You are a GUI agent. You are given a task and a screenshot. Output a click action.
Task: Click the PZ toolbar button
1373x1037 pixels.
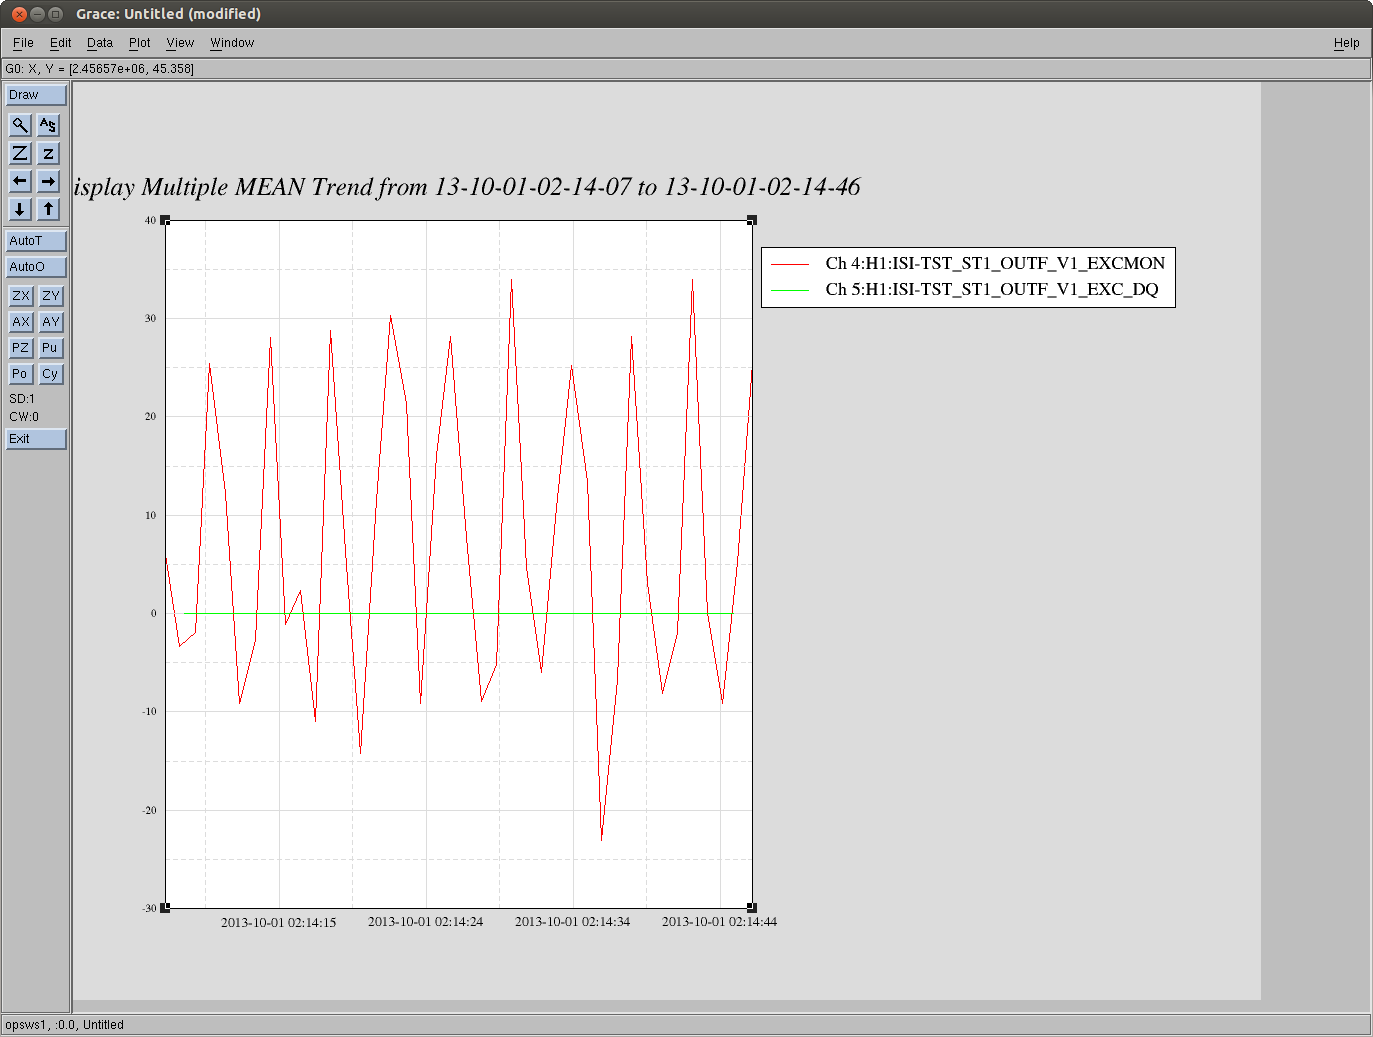pyautogui.click(x=20, y=348)
